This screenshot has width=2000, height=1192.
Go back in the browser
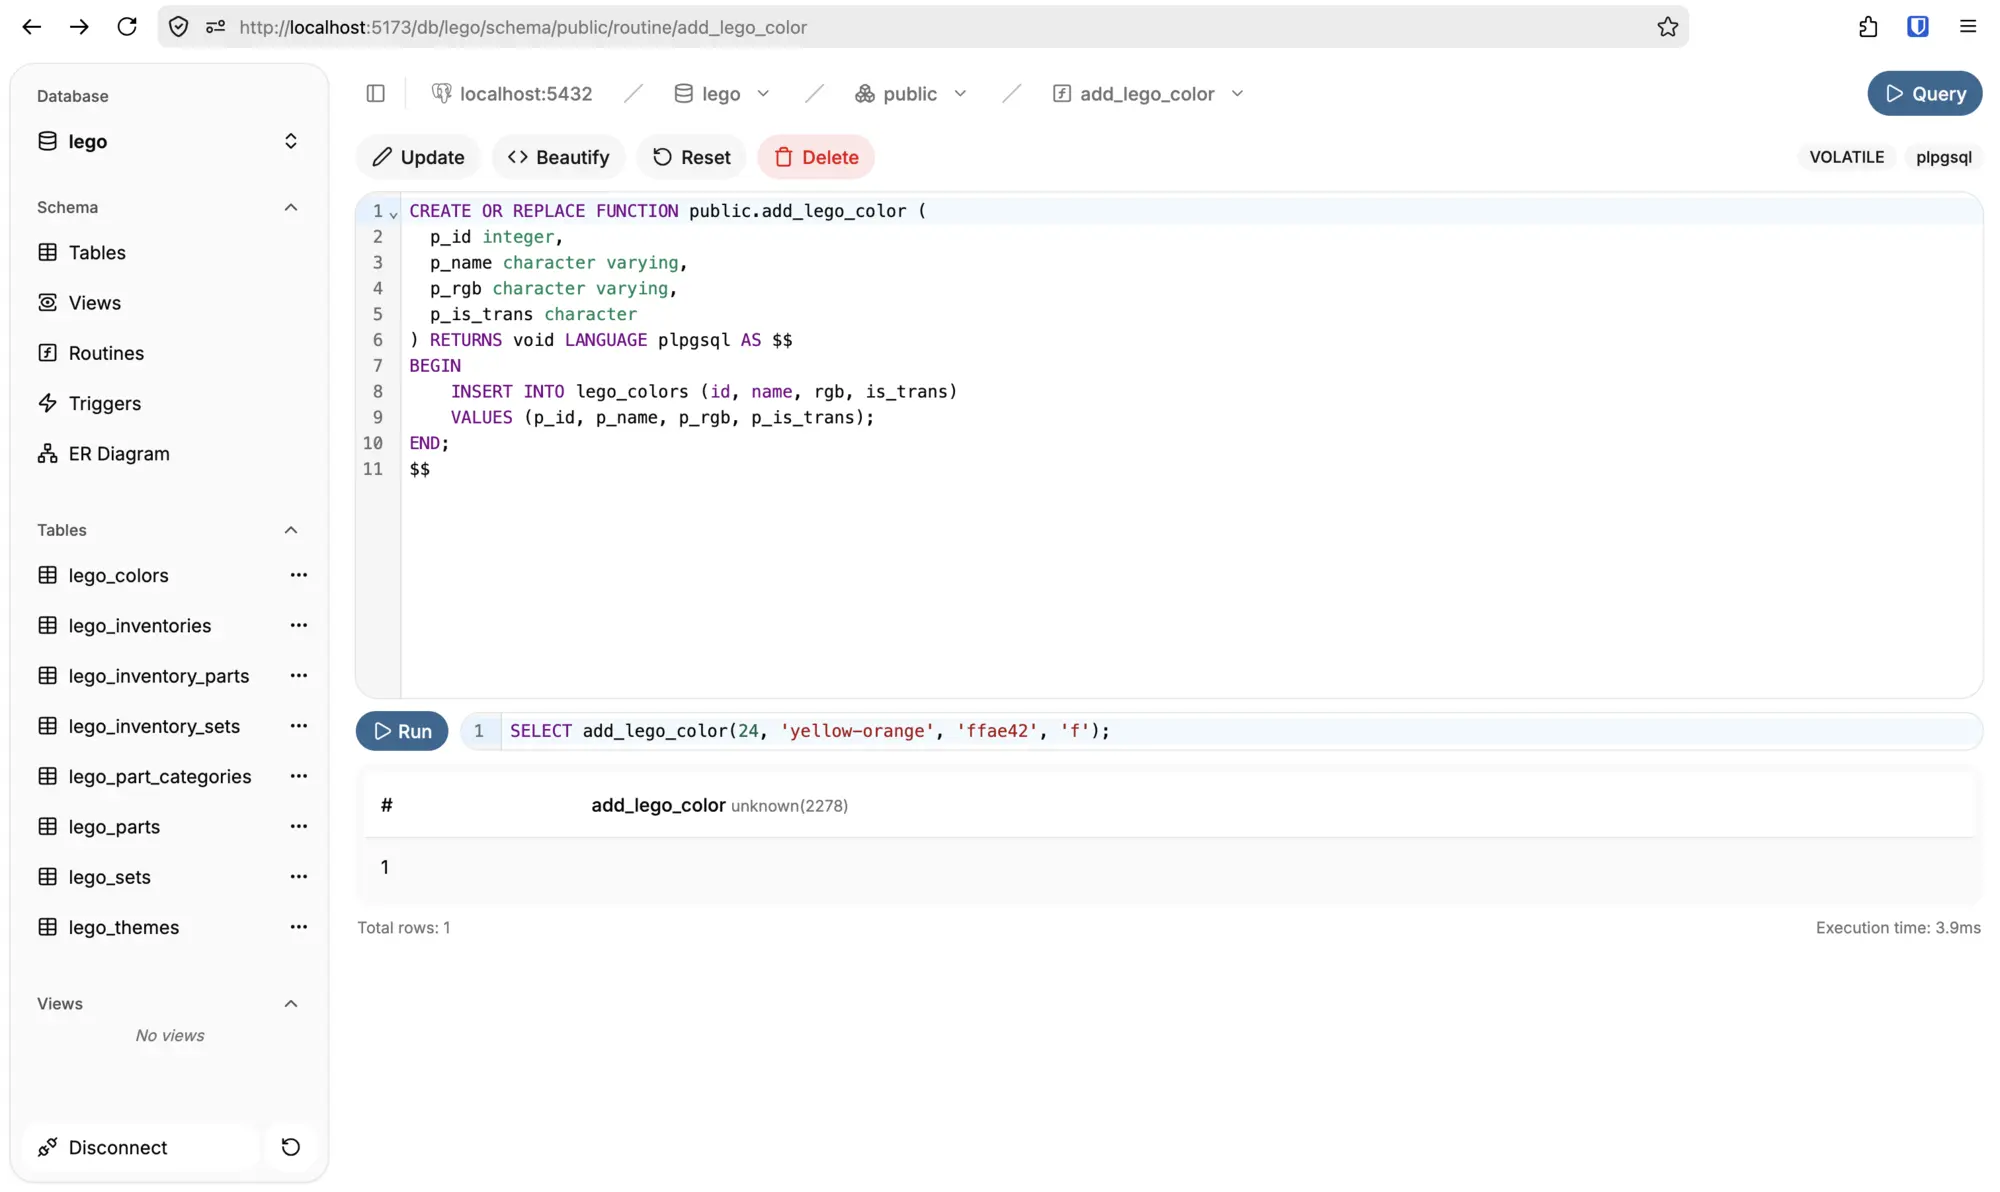tap(32, 27)
